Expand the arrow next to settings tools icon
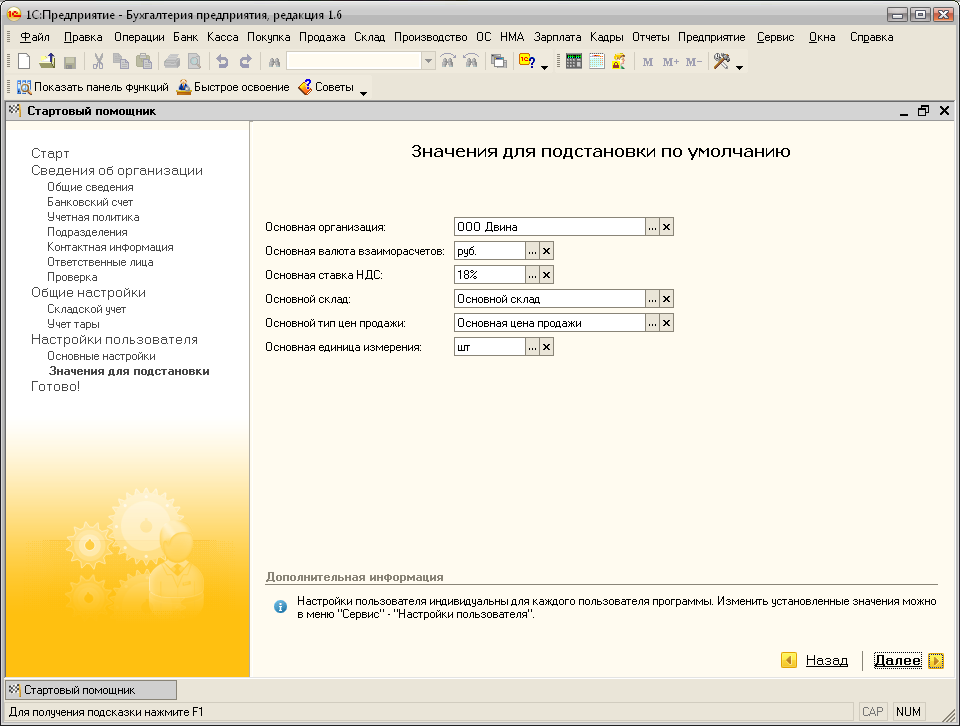This screenshot has height=726, width=960. pos(740,66)
